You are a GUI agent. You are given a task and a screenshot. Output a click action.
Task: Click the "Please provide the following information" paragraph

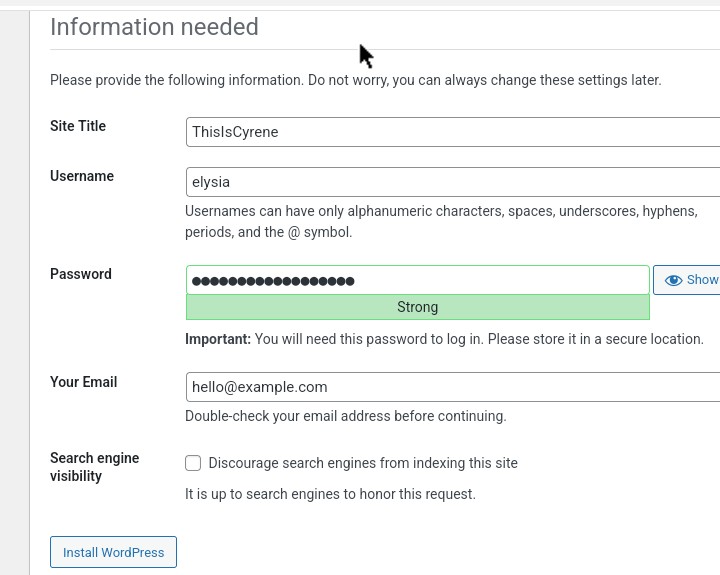[355, 80]
